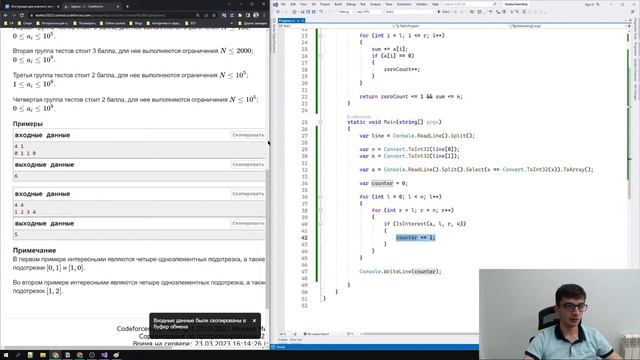Click the Visual Studio Start debugging play icon

pyautogui.click(x=439, y=12)
